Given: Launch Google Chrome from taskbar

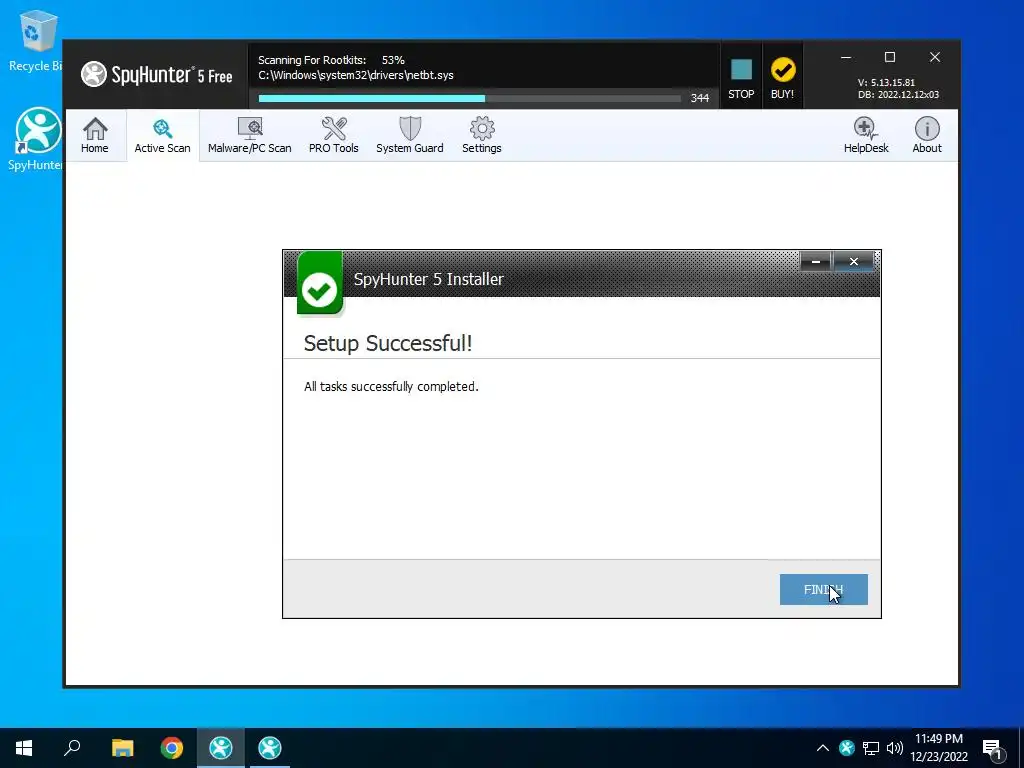Looking at the screenshot, I should (172, 748).
